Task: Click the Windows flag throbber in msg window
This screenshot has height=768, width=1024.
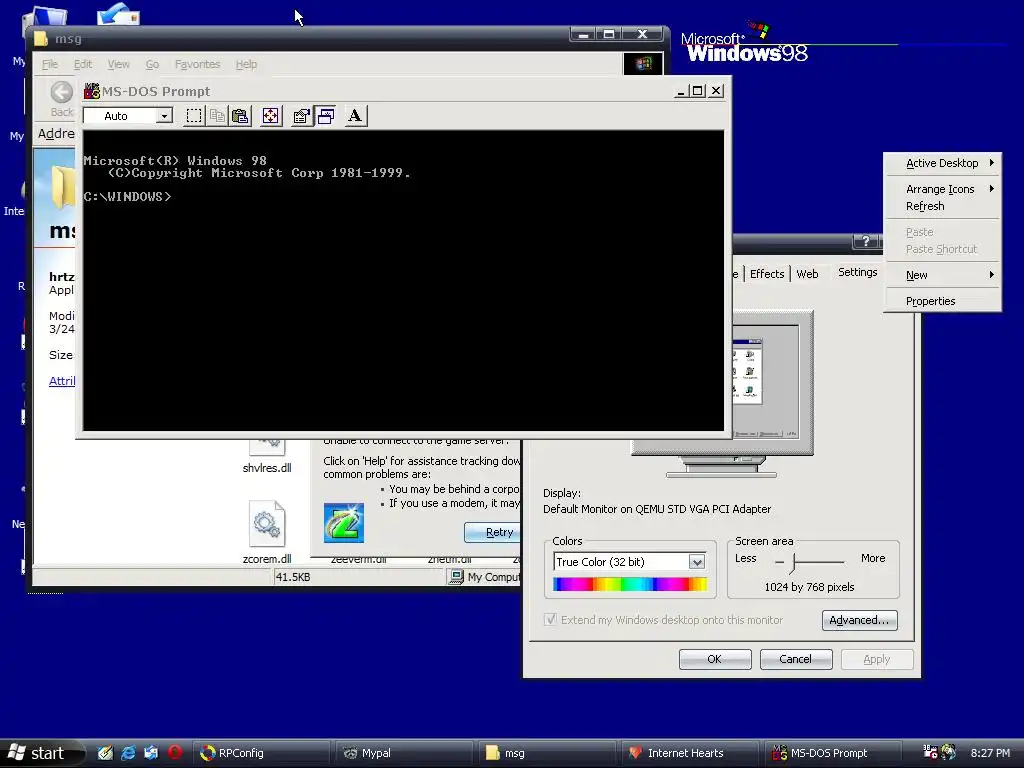Action: [x=643, y=63]
